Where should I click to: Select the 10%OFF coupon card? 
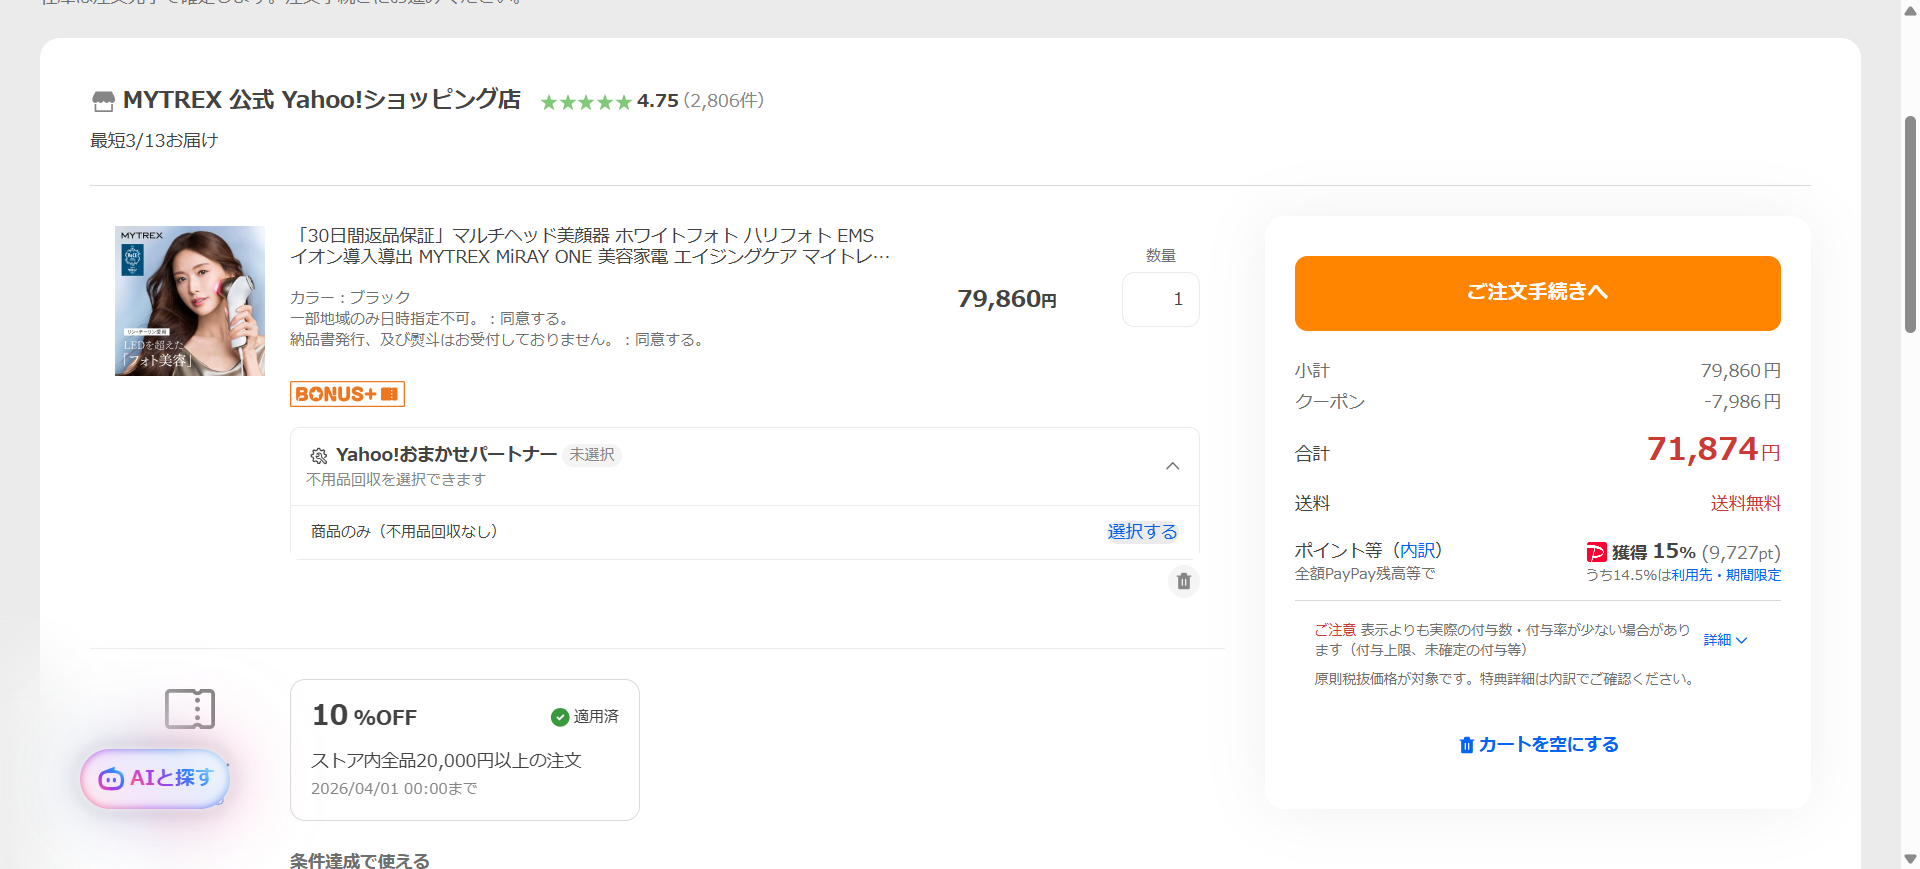(x=465, y=750)
